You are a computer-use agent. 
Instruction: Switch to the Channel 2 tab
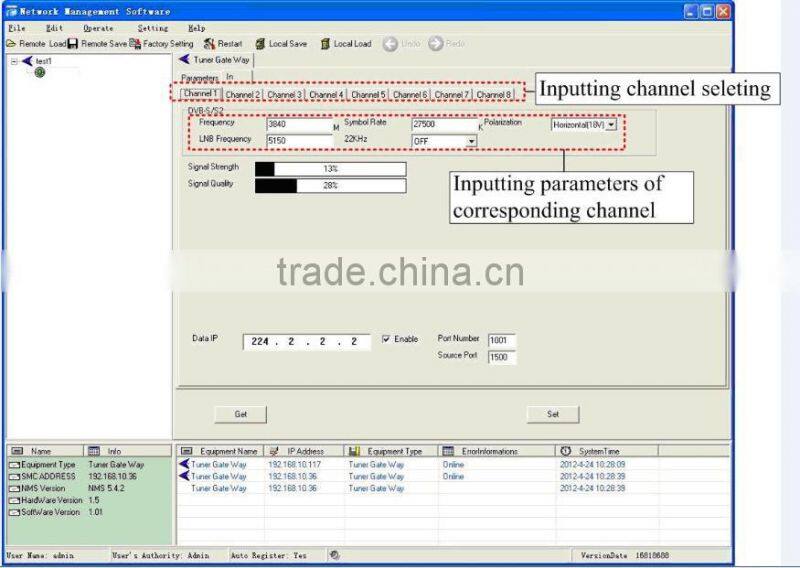point(242,94)
